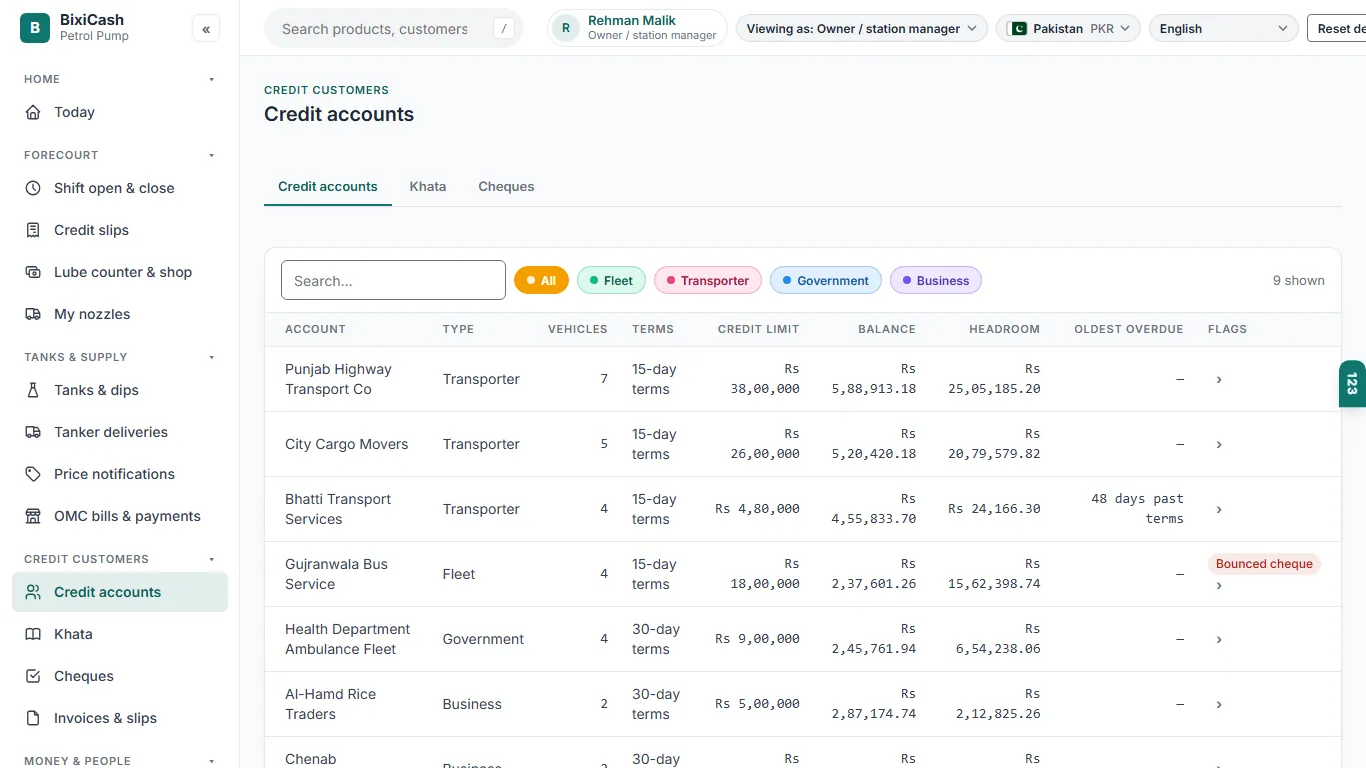Click the Bounced cheque flag
This screenshot has height=768, width=1366.
point(1264,564)
